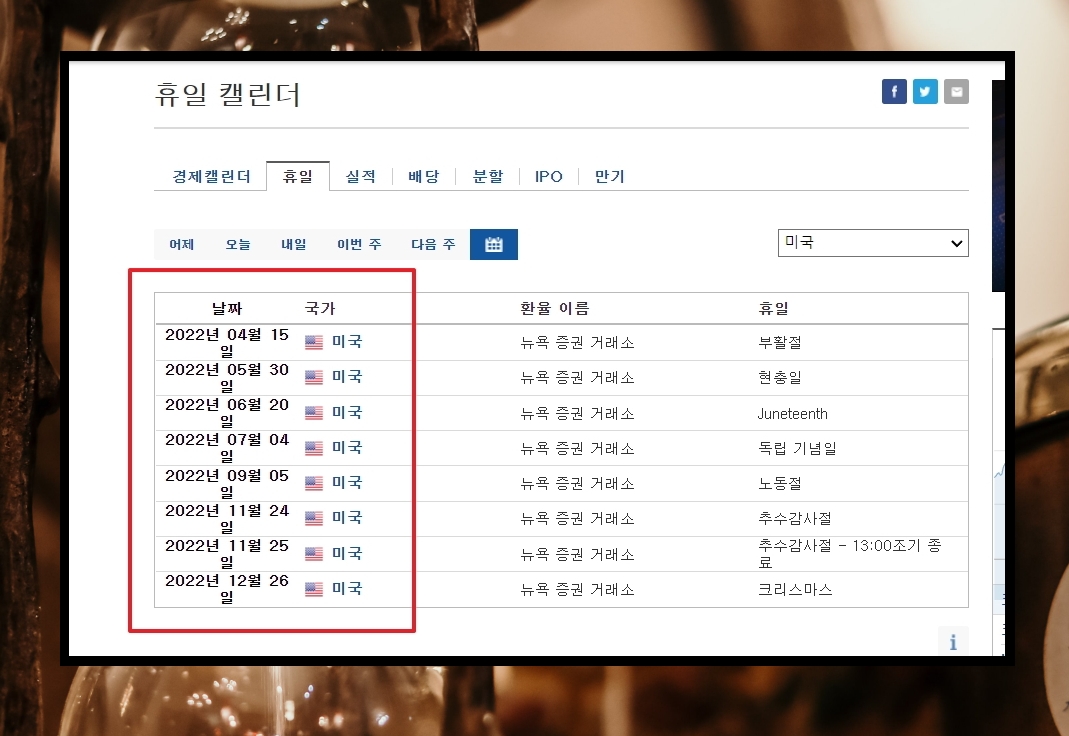
Task: Open the 미국 country dropdown
Action: pos(873,243)
